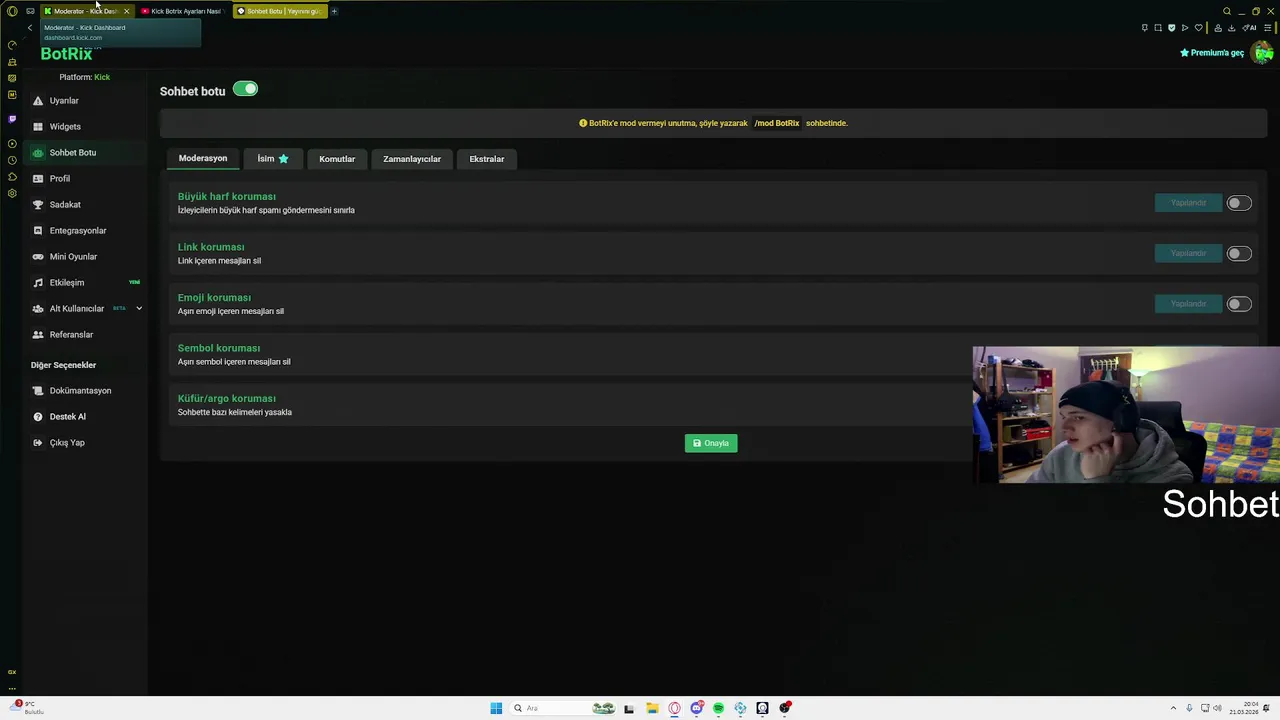Open Widgets via its grid icon
Image resolution: width=1280 pixels, height=720 pixels.
tap(38, 127)
